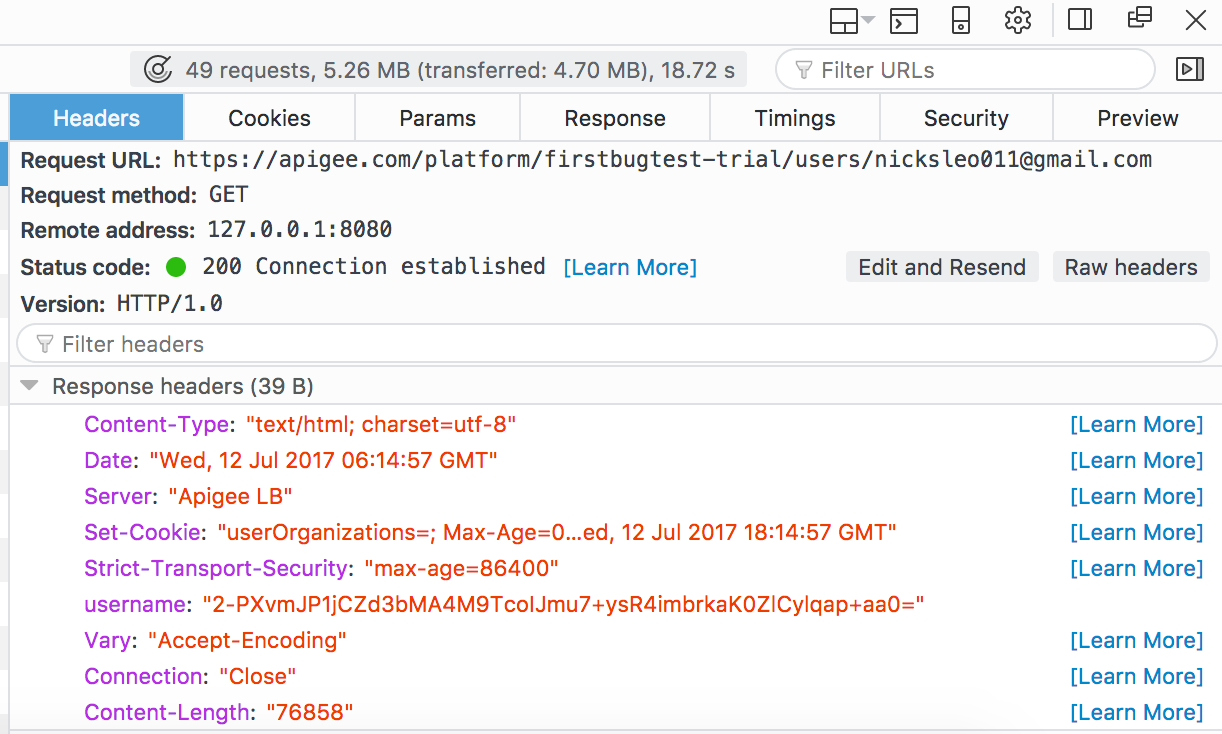Open the Params tab
Image resolution: width=1222 pixels, height=734 pixels.
[x=437, y=118]
